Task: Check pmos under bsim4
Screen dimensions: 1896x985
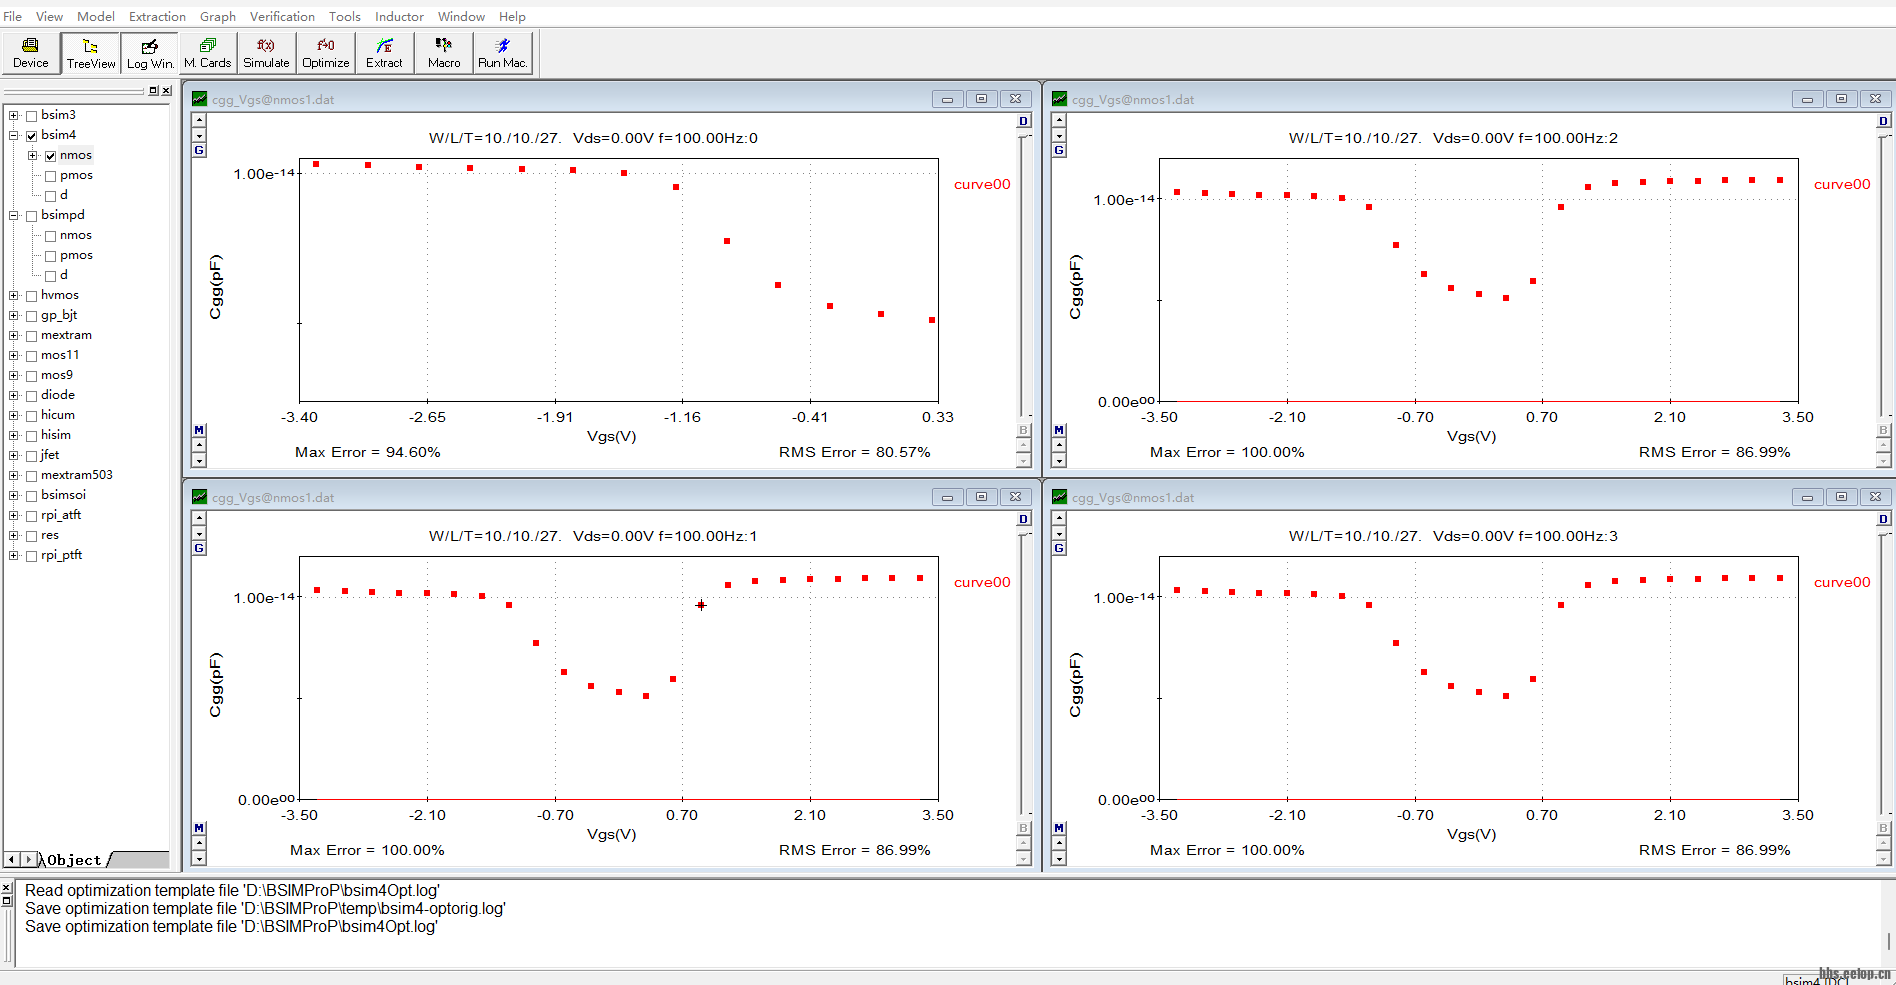Action: click(x=50, y=176)
